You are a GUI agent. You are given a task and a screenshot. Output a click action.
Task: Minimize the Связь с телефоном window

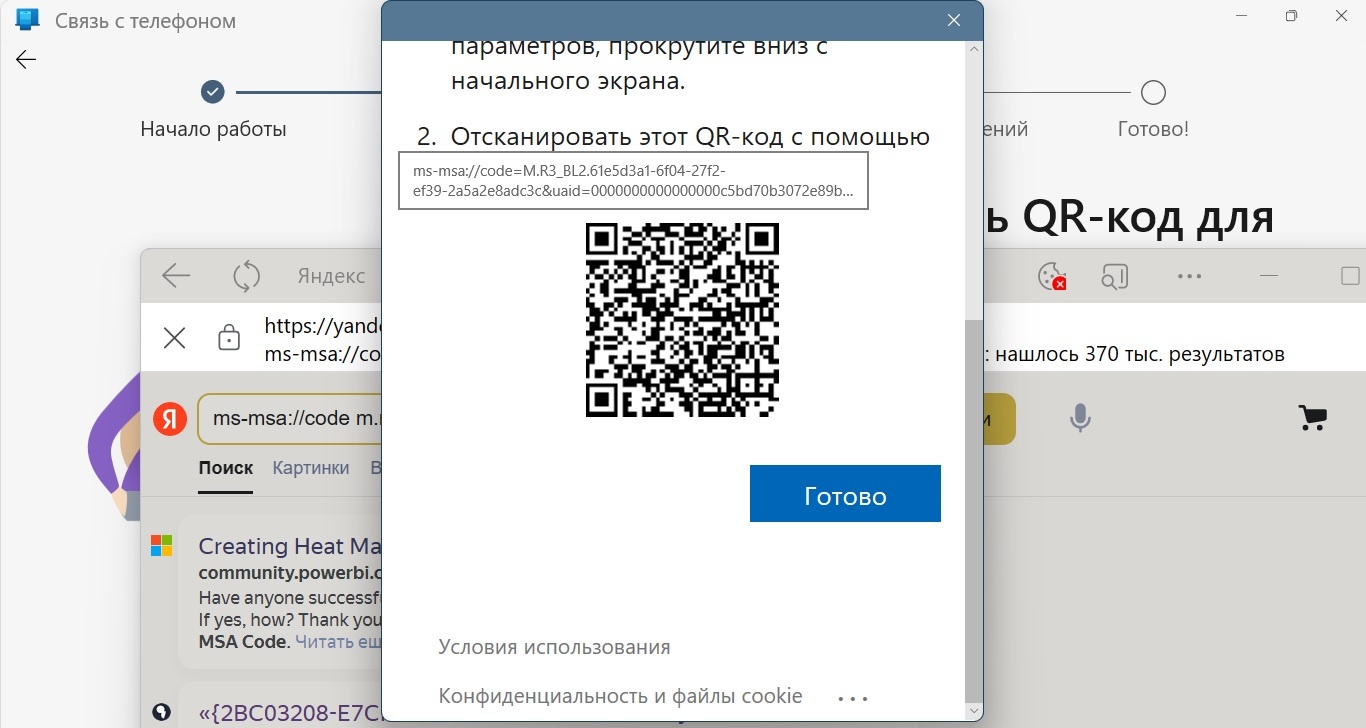(x=1241, y=16)
